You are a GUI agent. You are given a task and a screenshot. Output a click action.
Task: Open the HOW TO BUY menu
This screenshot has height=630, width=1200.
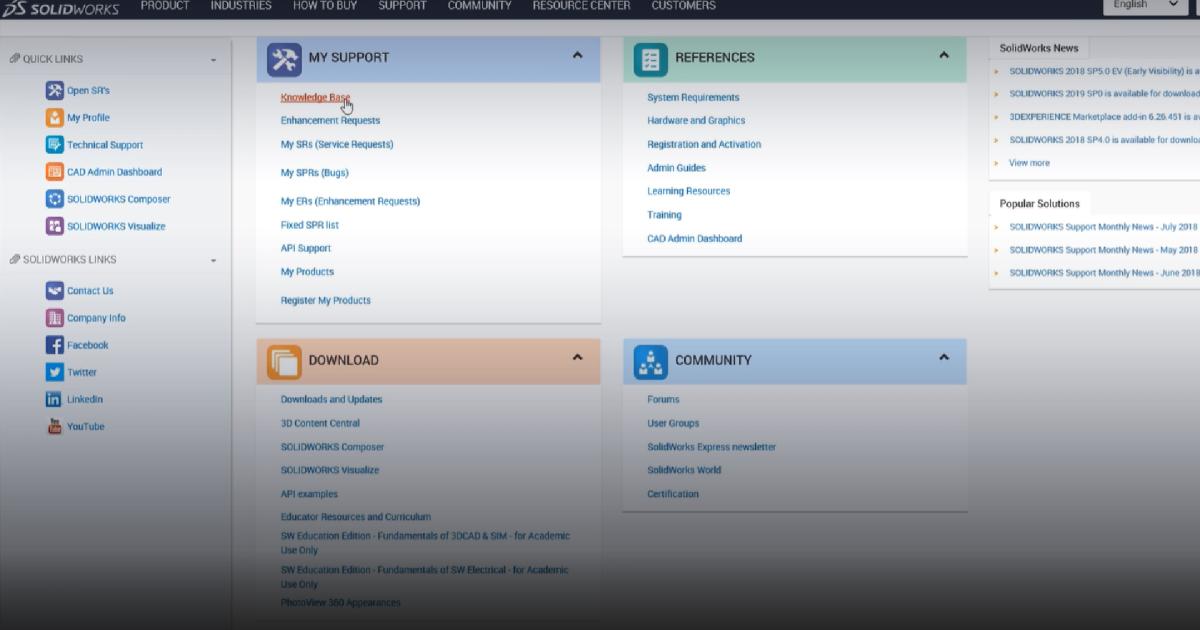pyautogui.click(x=325, y=6)
